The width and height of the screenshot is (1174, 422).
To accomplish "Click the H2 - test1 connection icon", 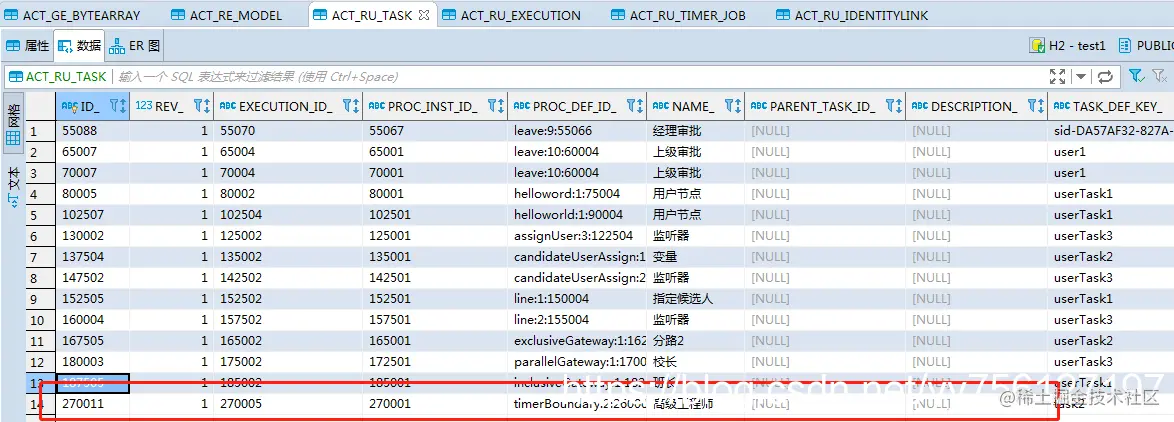I will [1038, 46].
